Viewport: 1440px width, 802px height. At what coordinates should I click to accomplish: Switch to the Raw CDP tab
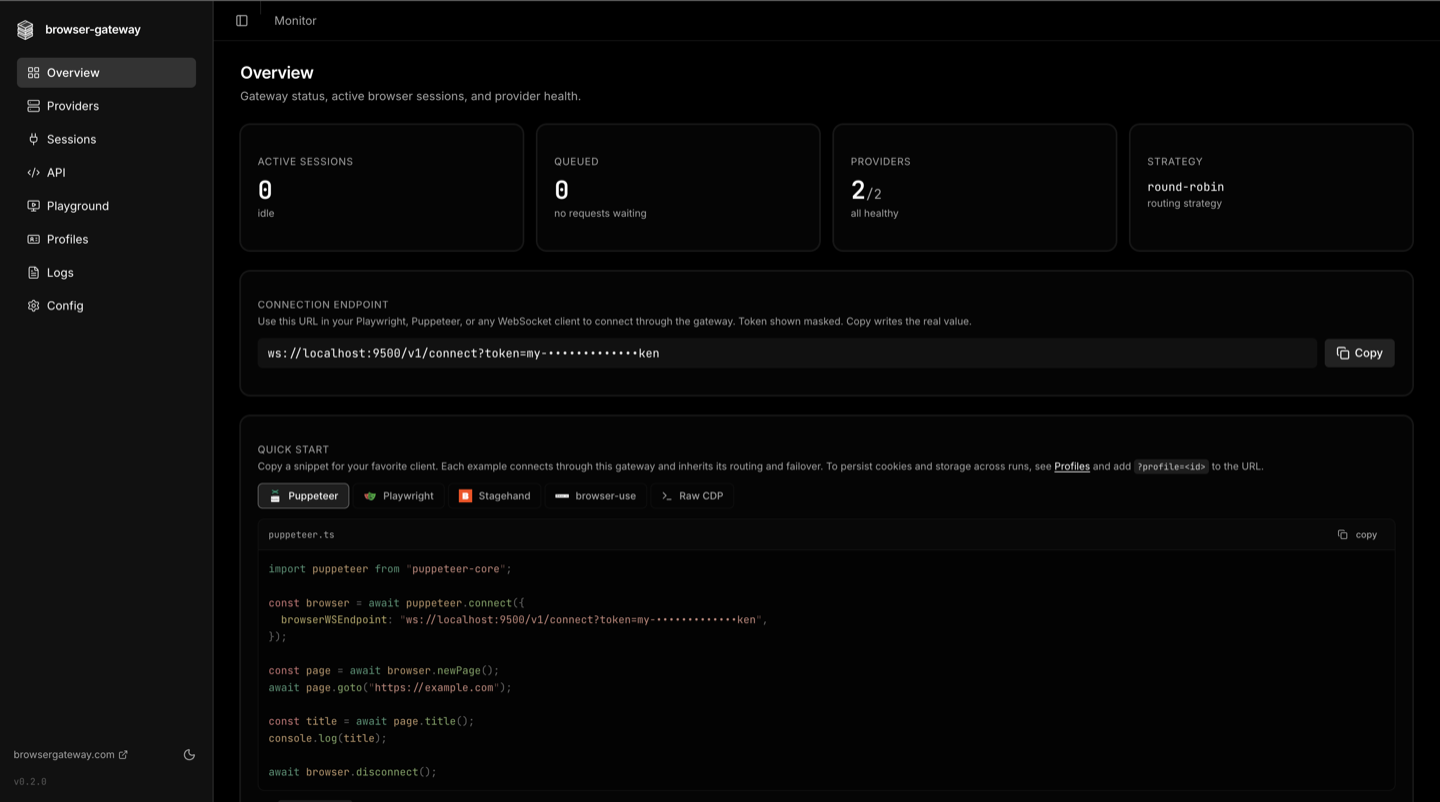click(x=692, y=496)
